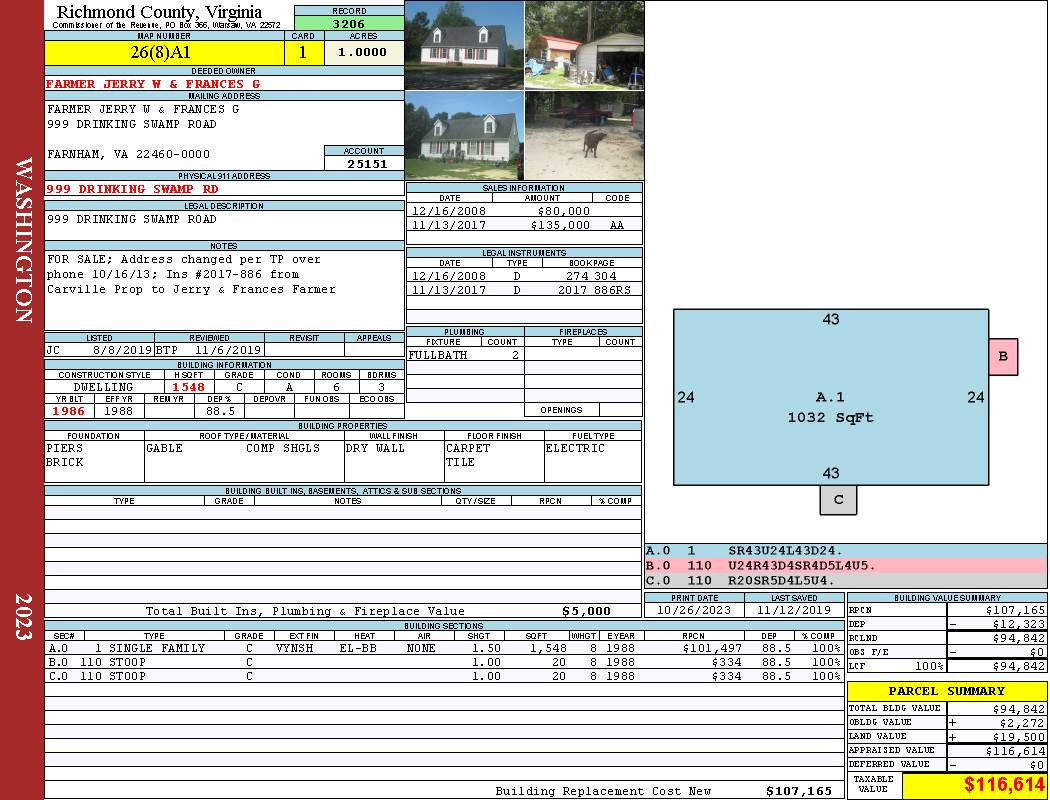Open the dog in yard photo thumbnail
The image size is (1050, 800).
(x=585, y=135)
